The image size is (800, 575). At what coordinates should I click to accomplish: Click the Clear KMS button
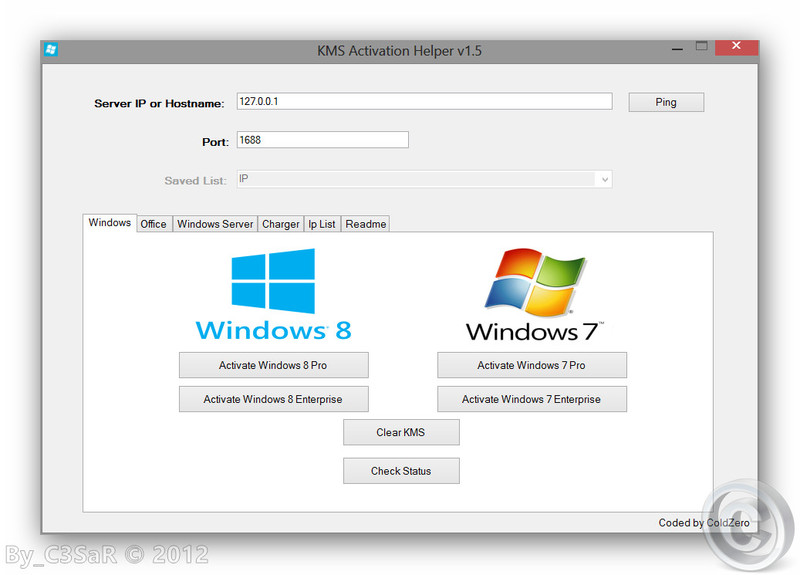tap(401, 432)
